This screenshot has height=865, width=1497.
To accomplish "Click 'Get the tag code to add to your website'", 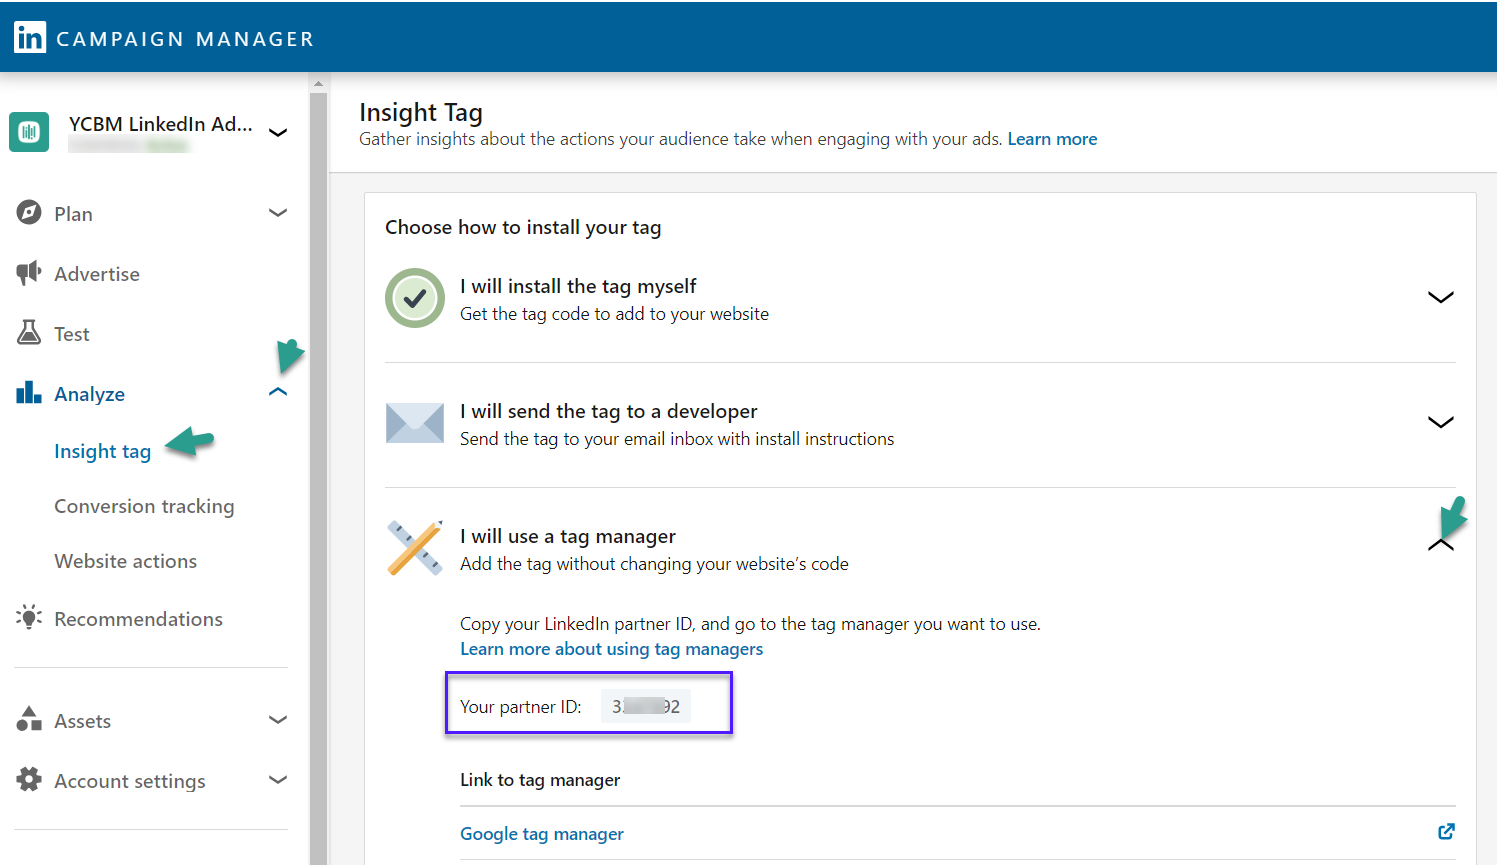I will [615, 314].
